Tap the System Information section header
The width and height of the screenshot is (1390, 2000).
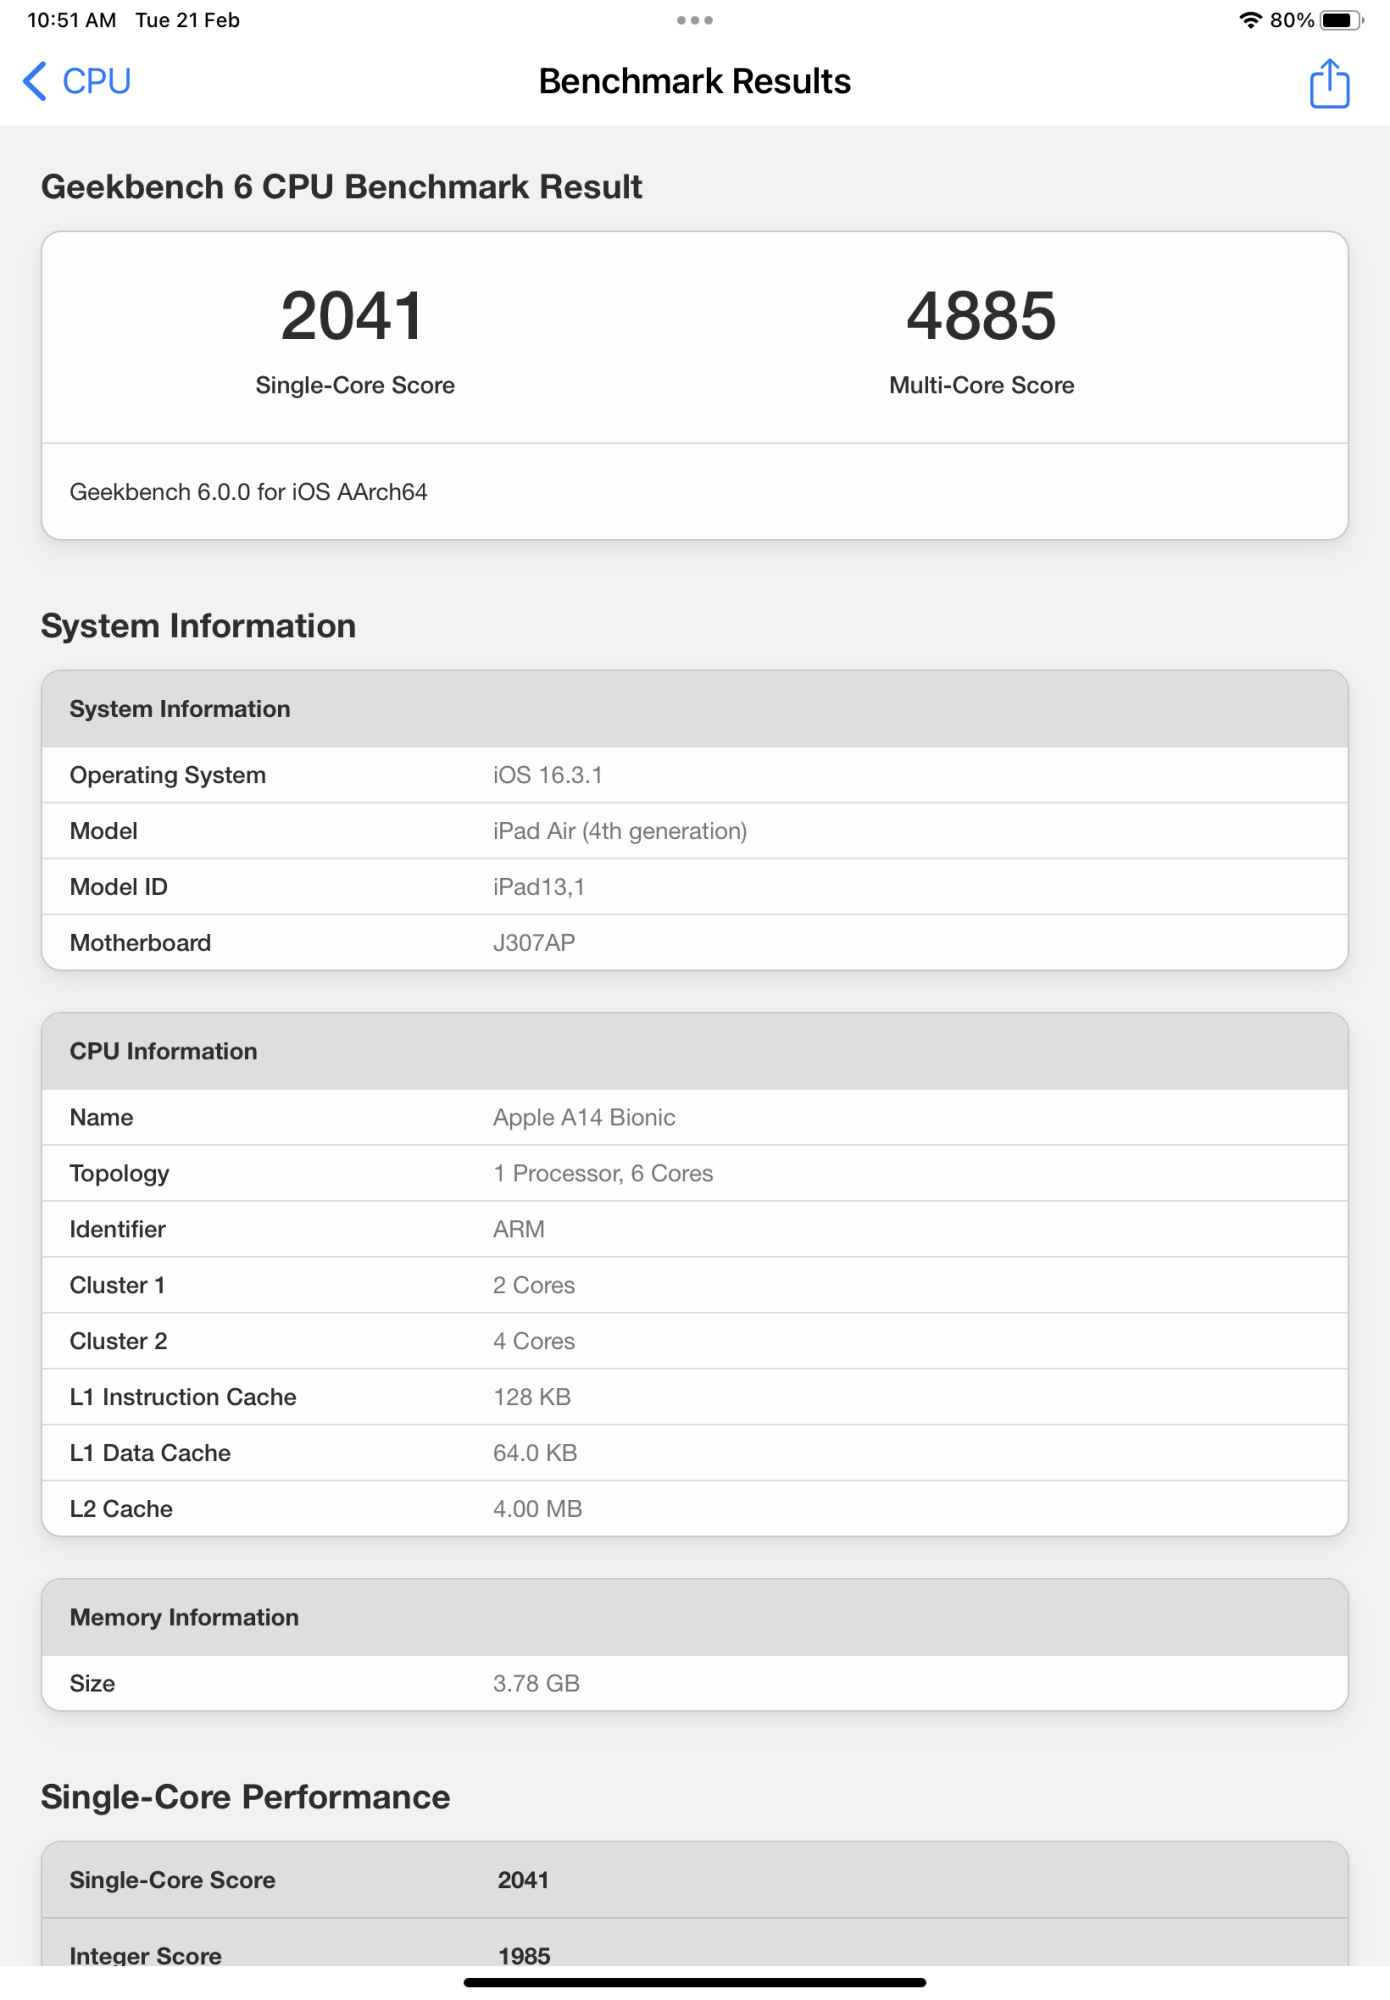[x=179, y=708]
